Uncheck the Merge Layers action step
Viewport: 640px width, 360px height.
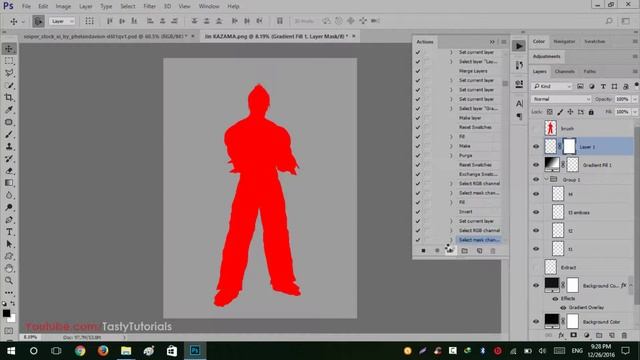tap(418, 71)
